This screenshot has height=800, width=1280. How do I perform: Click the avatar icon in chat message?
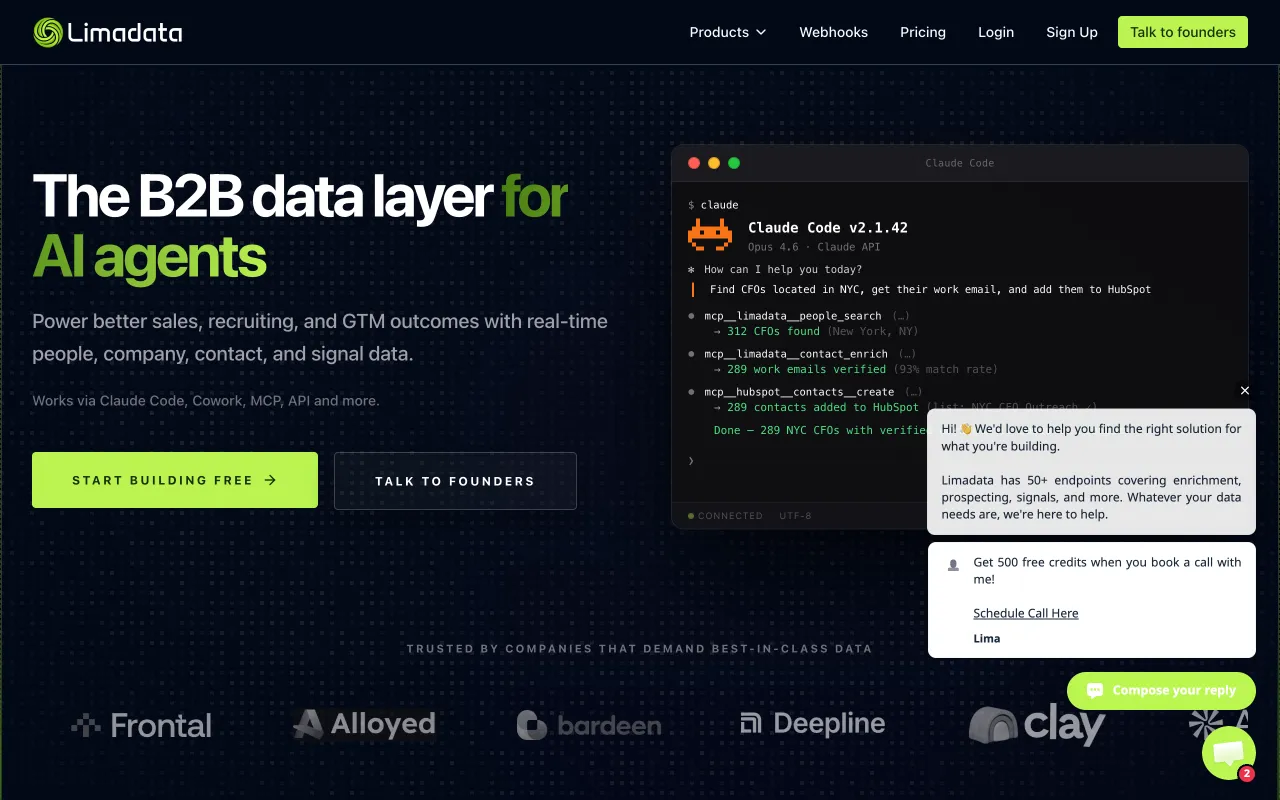coord(953,565)
